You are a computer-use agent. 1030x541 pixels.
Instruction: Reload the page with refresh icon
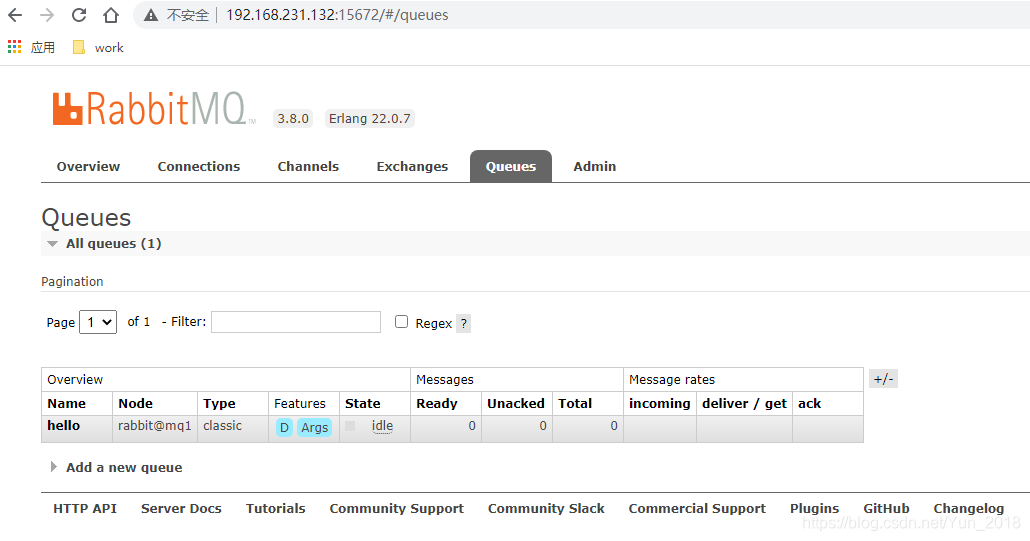click(79, 15)
